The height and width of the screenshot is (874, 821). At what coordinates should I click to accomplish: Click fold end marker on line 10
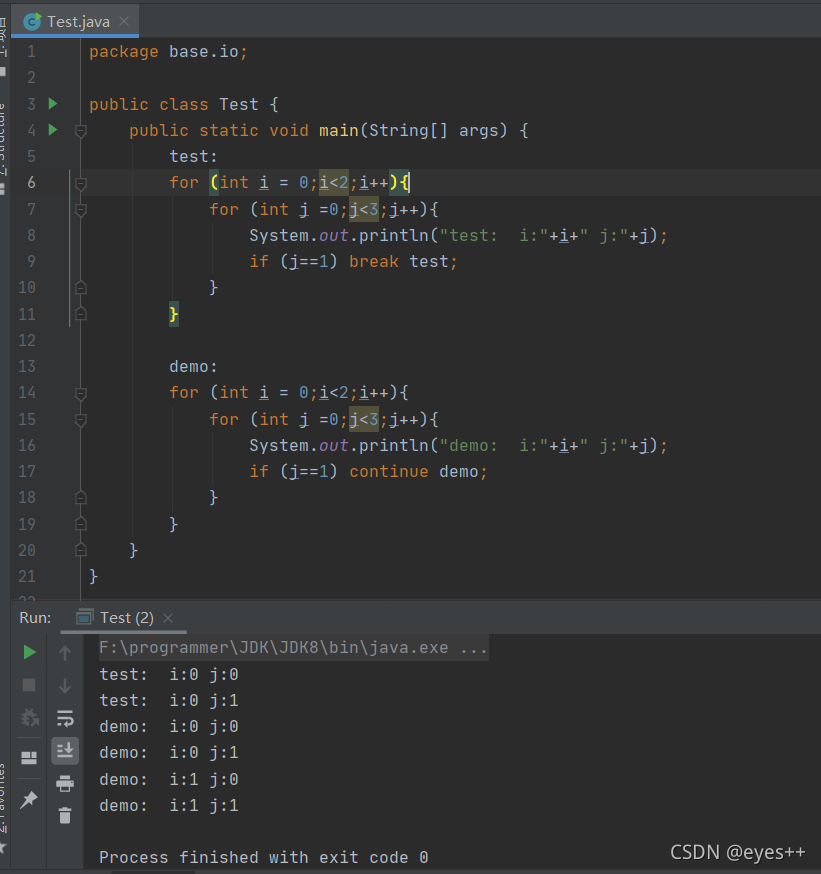point(81,288)
